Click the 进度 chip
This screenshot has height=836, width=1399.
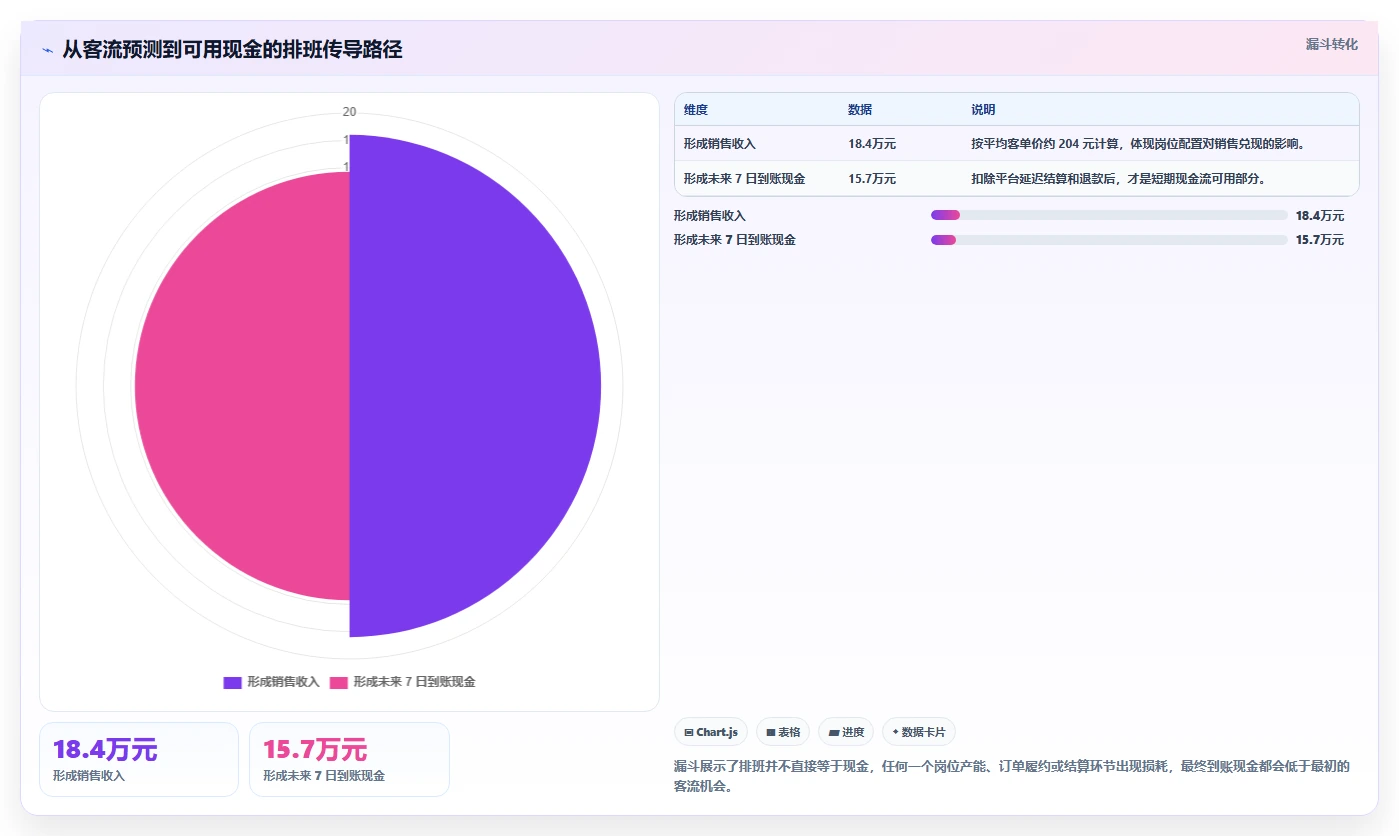click(846, 732)
